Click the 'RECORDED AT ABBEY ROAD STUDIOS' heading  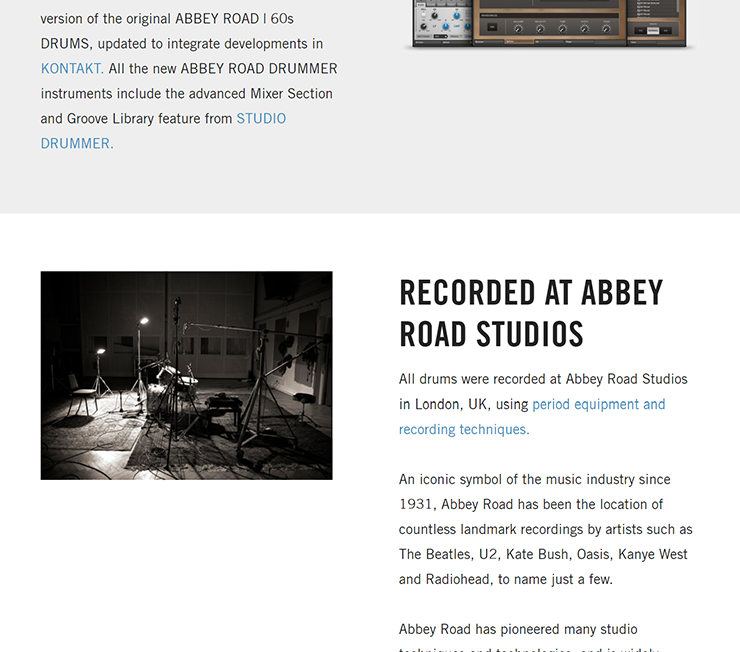(x=531, y=313)
